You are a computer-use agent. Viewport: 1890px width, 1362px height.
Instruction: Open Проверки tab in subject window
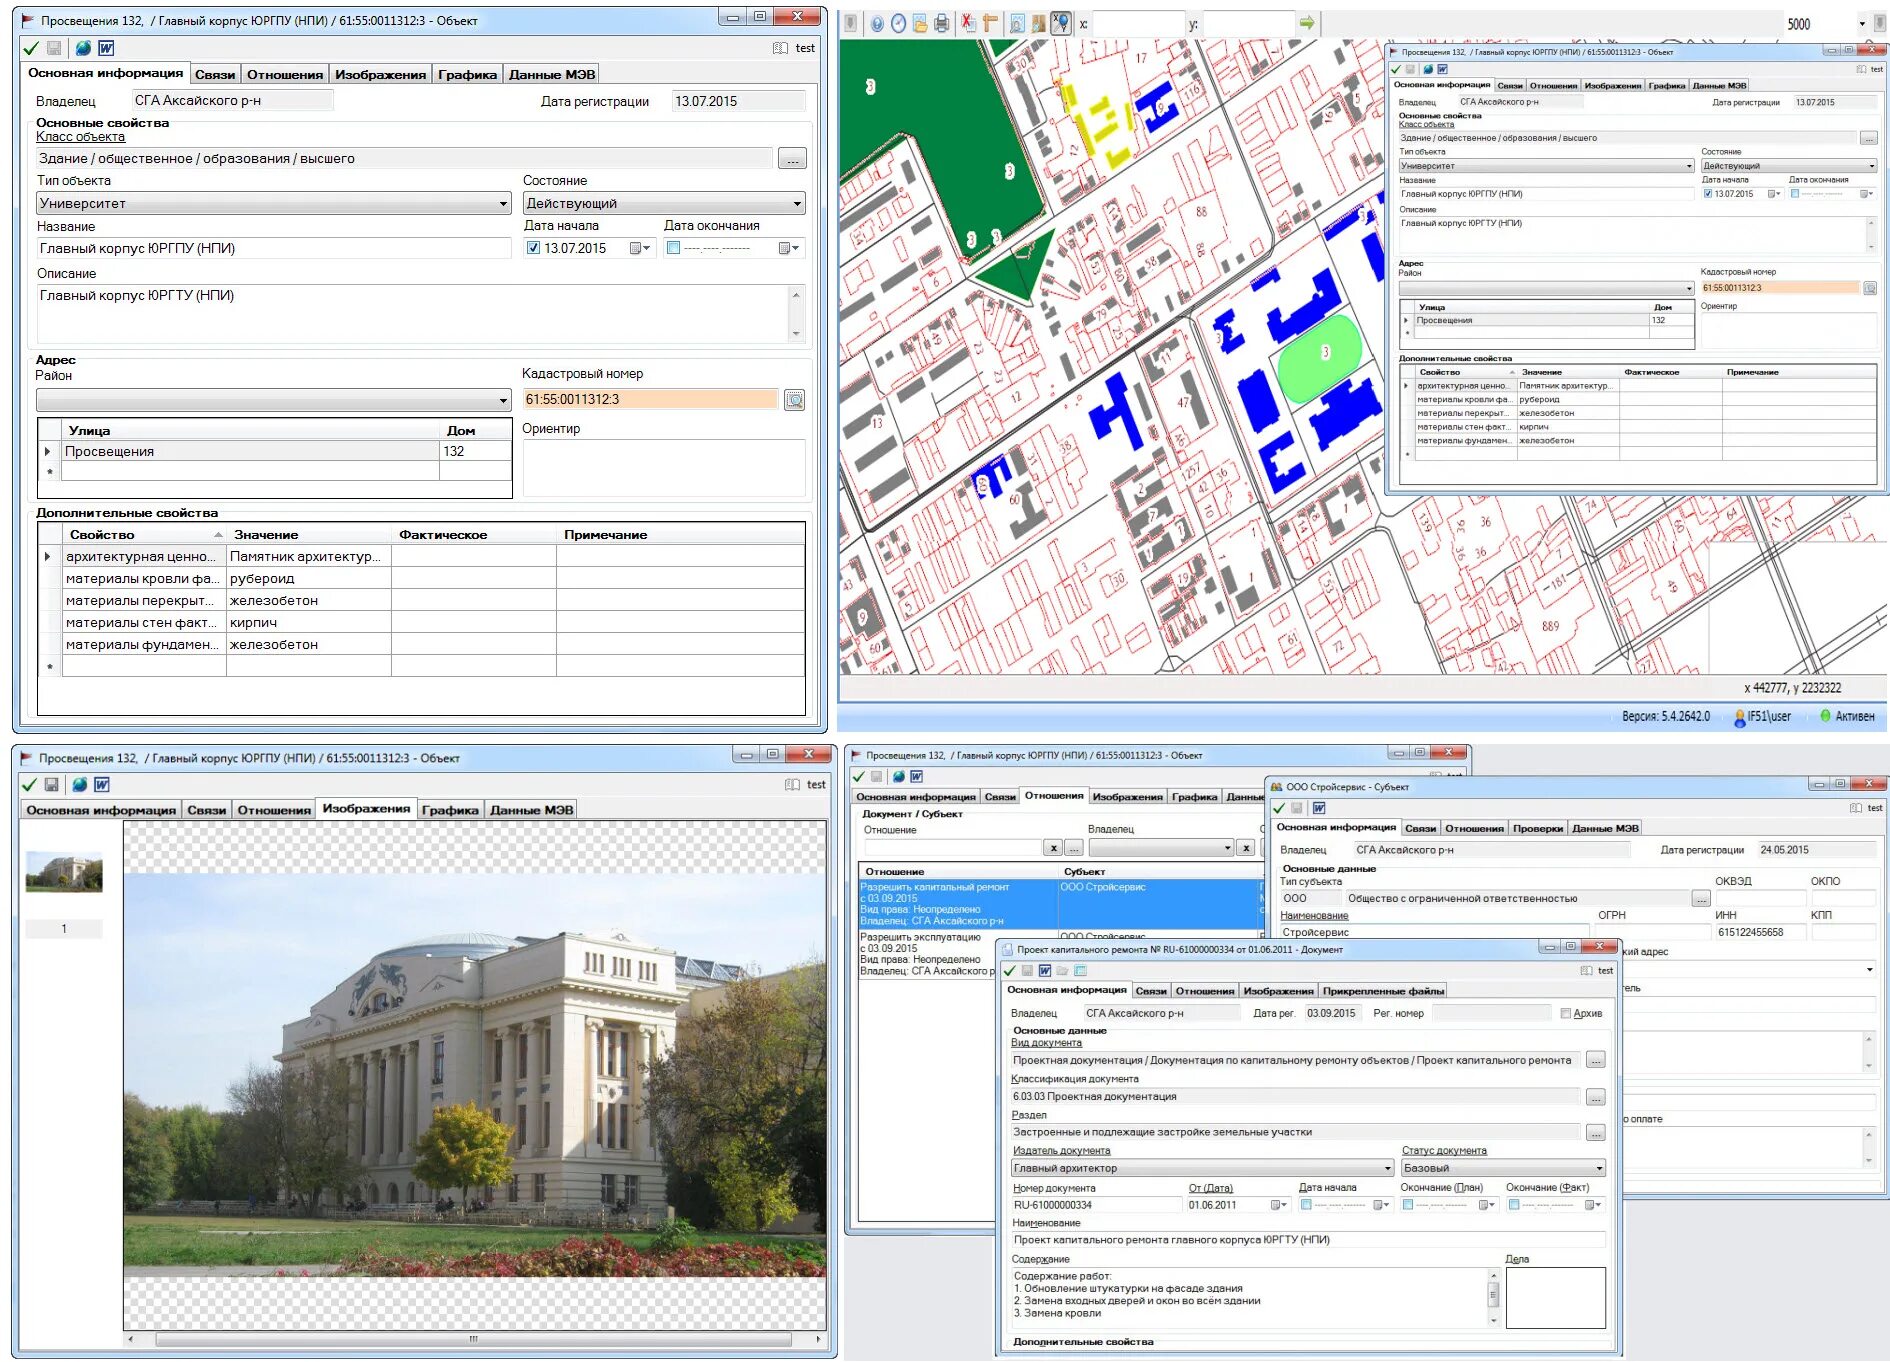click(x=1538, y=828)
